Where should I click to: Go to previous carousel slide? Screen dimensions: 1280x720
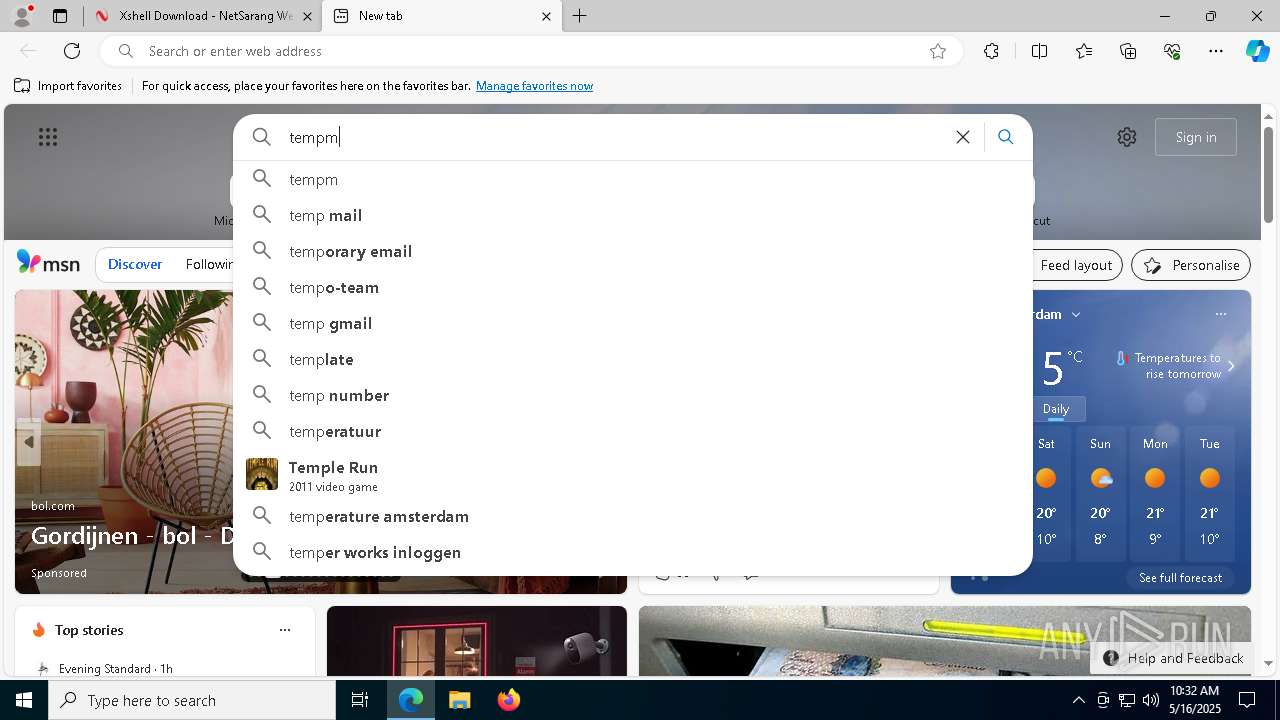29,441
